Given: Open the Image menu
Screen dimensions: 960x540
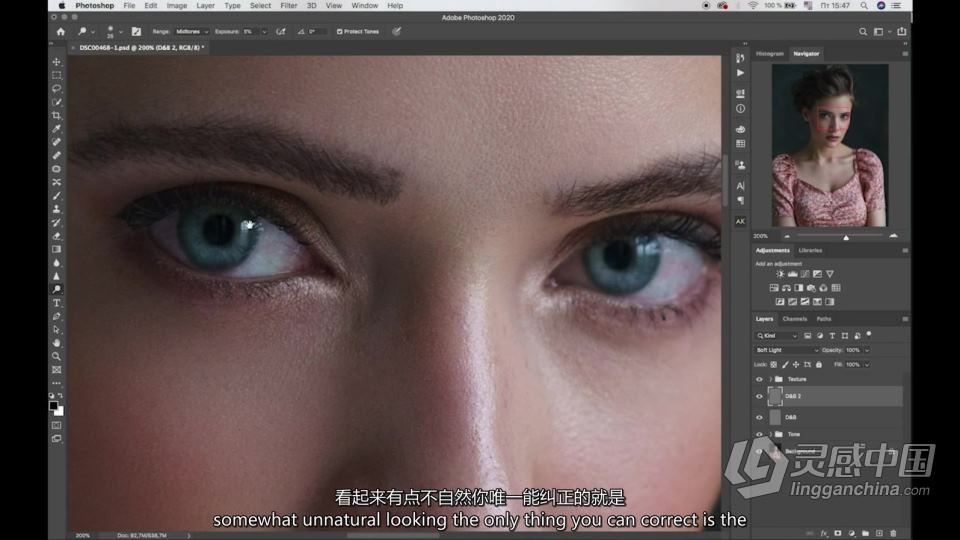Looking at the screenshot, I should click(x=176, y=6).
